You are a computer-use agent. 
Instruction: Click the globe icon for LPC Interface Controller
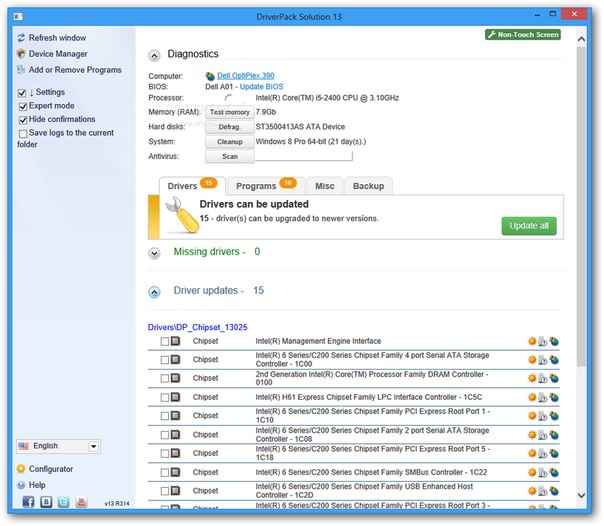click(x=554, y=397)
